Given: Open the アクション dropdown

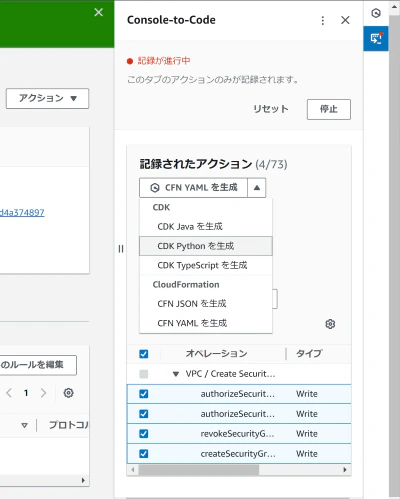Looking at the screenshot, I should [x=47, y=98].
